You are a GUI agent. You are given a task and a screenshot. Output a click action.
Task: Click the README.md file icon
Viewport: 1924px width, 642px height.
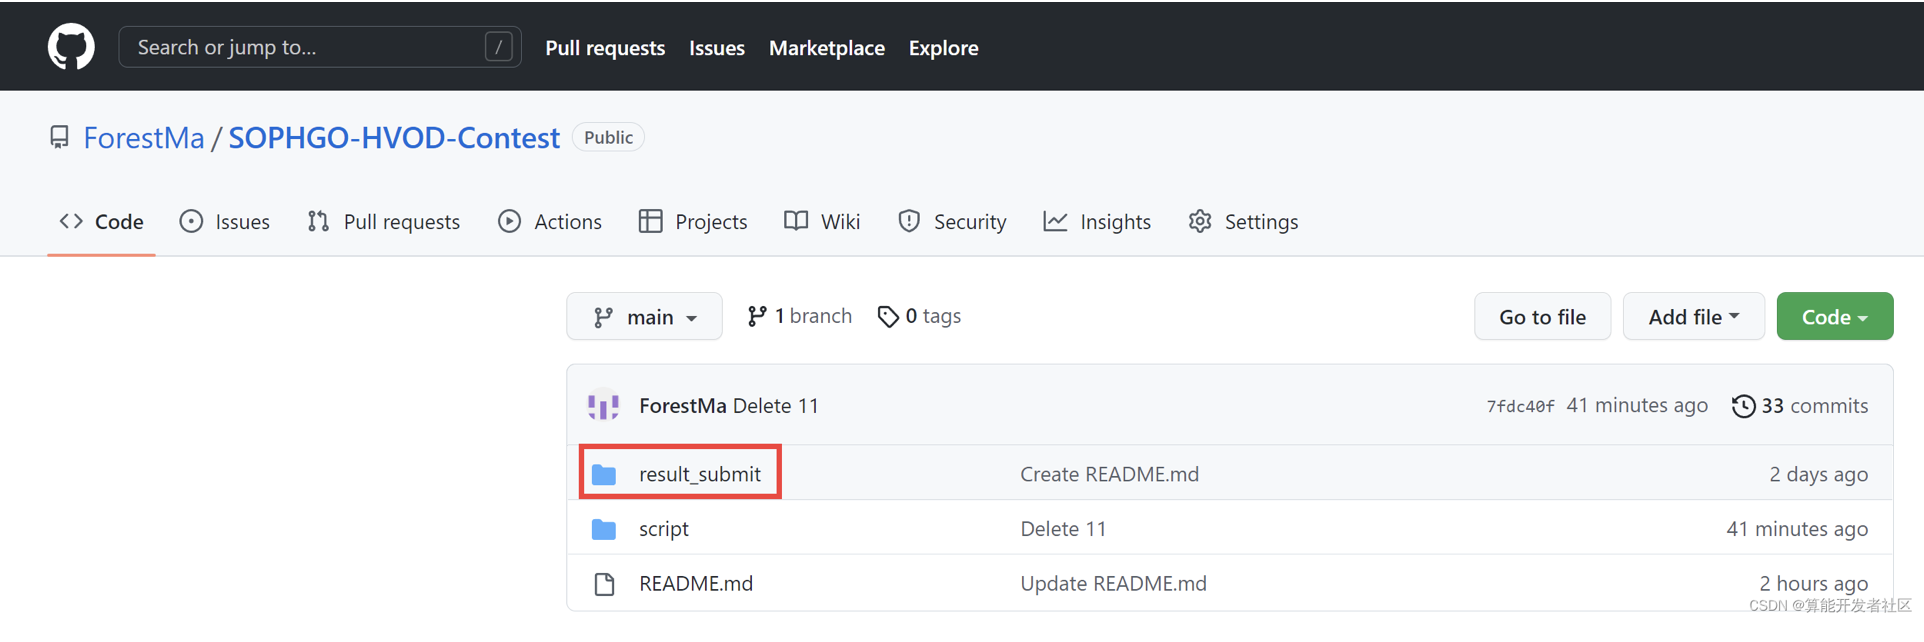[604, 584]
